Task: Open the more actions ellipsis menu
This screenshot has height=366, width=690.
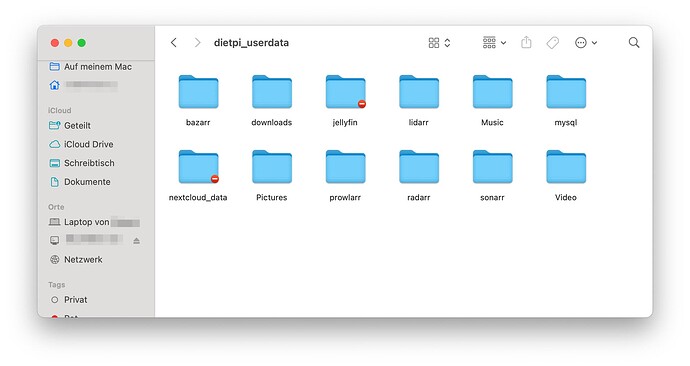Action: click(x=586, y=43)
